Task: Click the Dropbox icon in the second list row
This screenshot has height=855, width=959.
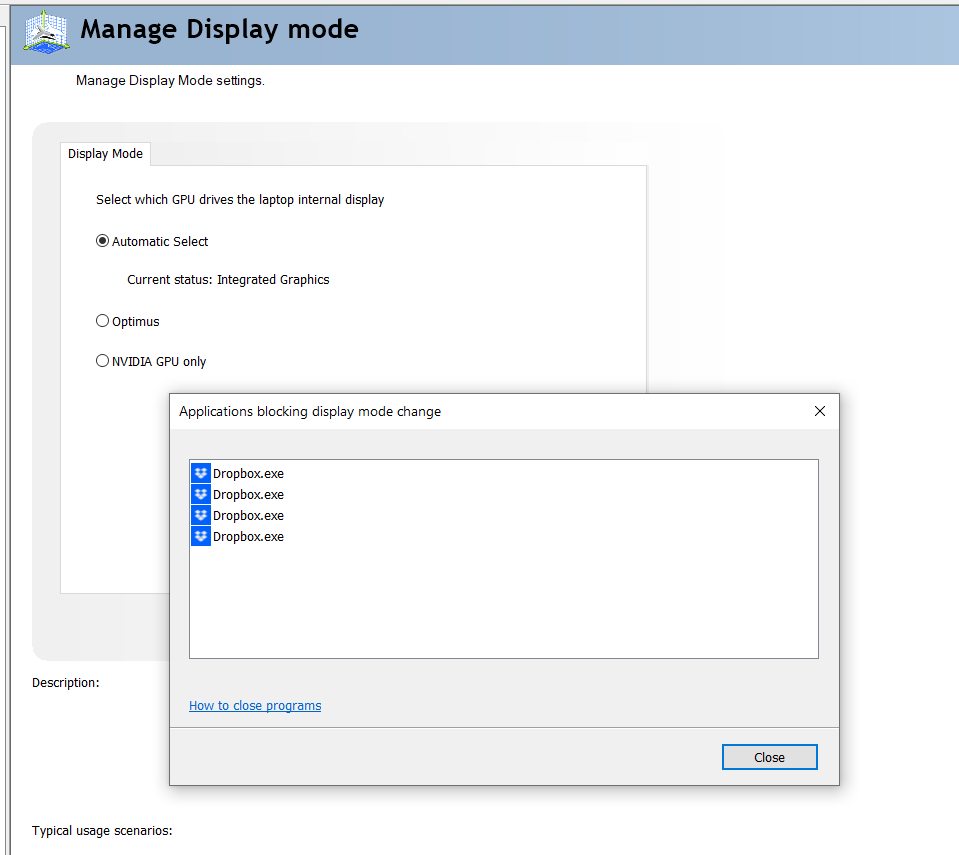Action: pos(201,494)
